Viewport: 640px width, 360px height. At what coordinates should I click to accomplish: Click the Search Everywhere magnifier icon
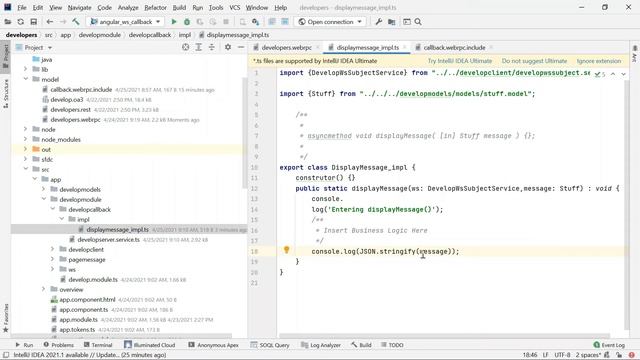point(418,22)
